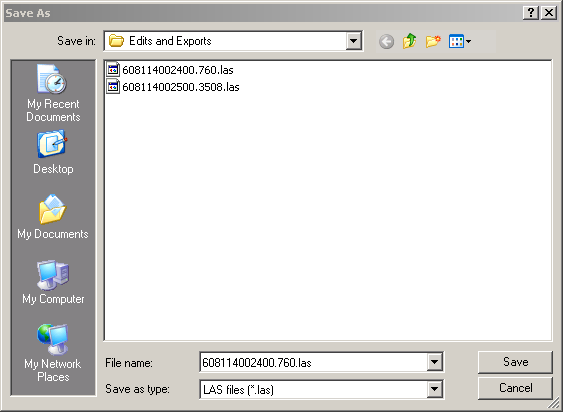Open My Recent Documents shortcut
Screen dimensions: 563x412
coord(53,93)
